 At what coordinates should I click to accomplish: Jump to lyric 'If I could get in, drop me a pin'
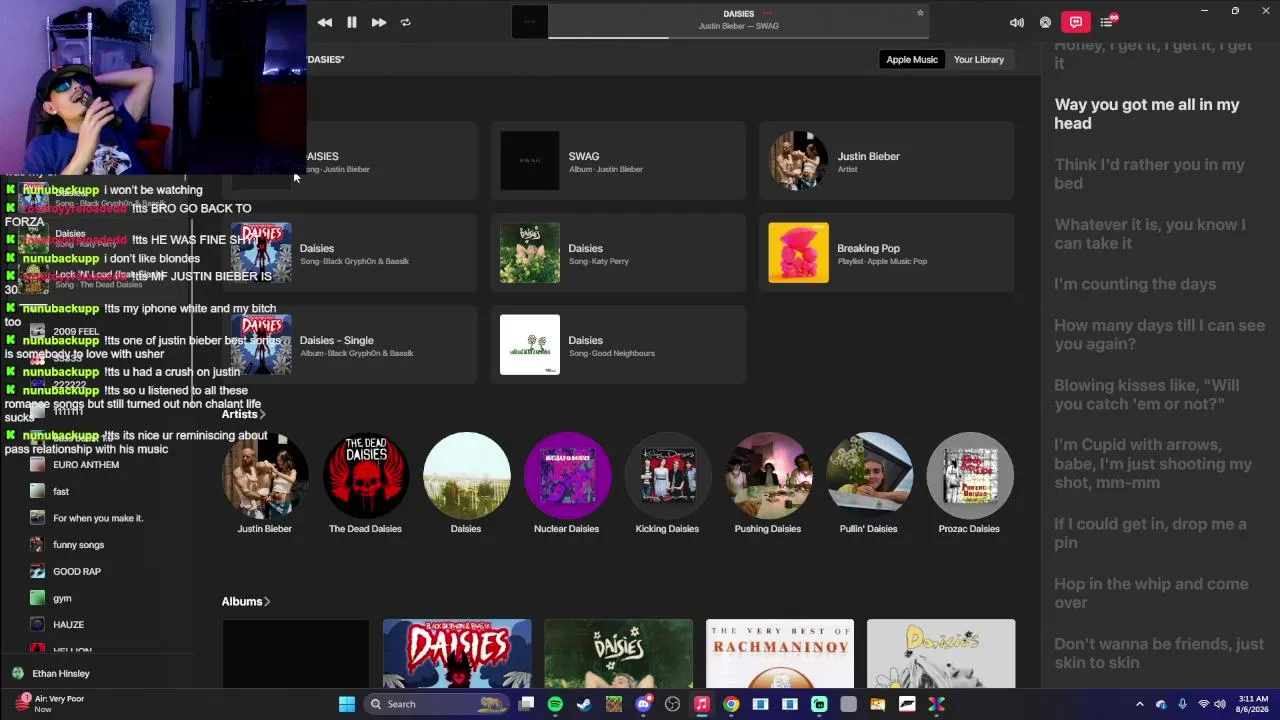pyautogui.click(x=1150, y=533)
